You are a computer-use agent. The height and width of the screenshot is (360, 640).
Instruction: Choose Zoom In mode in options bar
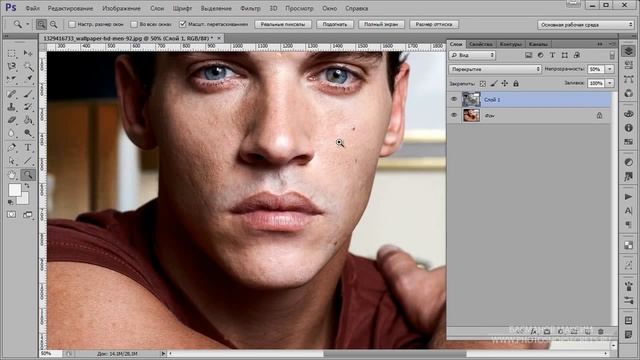41,24
